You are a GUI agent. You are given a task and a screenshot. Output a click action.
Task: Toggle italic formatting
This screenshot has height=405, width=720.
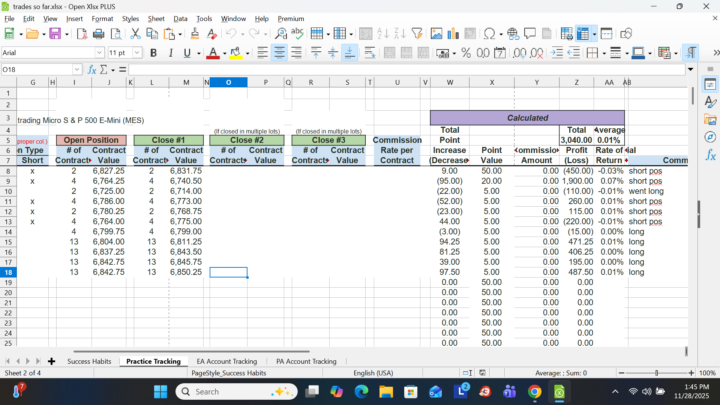click(170, 53)
